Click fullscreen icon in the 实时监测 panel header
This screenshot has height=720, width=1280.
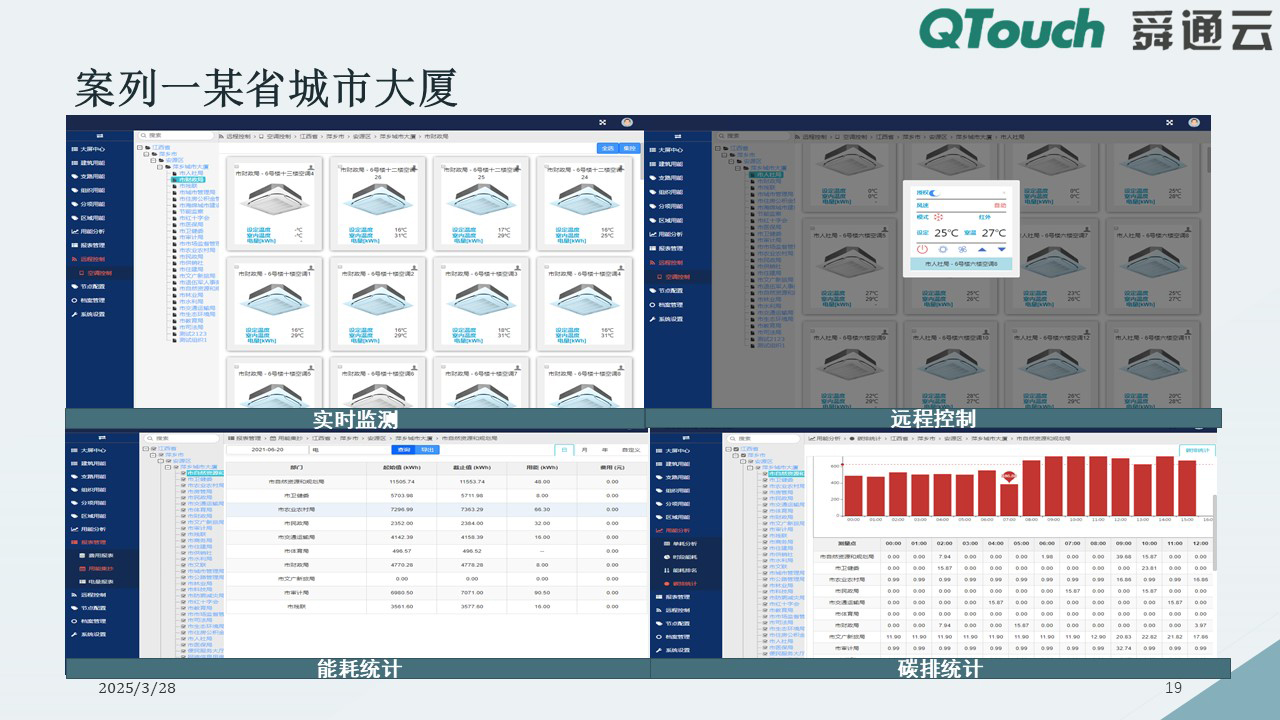pyautogui.click(x=602, y=122)
